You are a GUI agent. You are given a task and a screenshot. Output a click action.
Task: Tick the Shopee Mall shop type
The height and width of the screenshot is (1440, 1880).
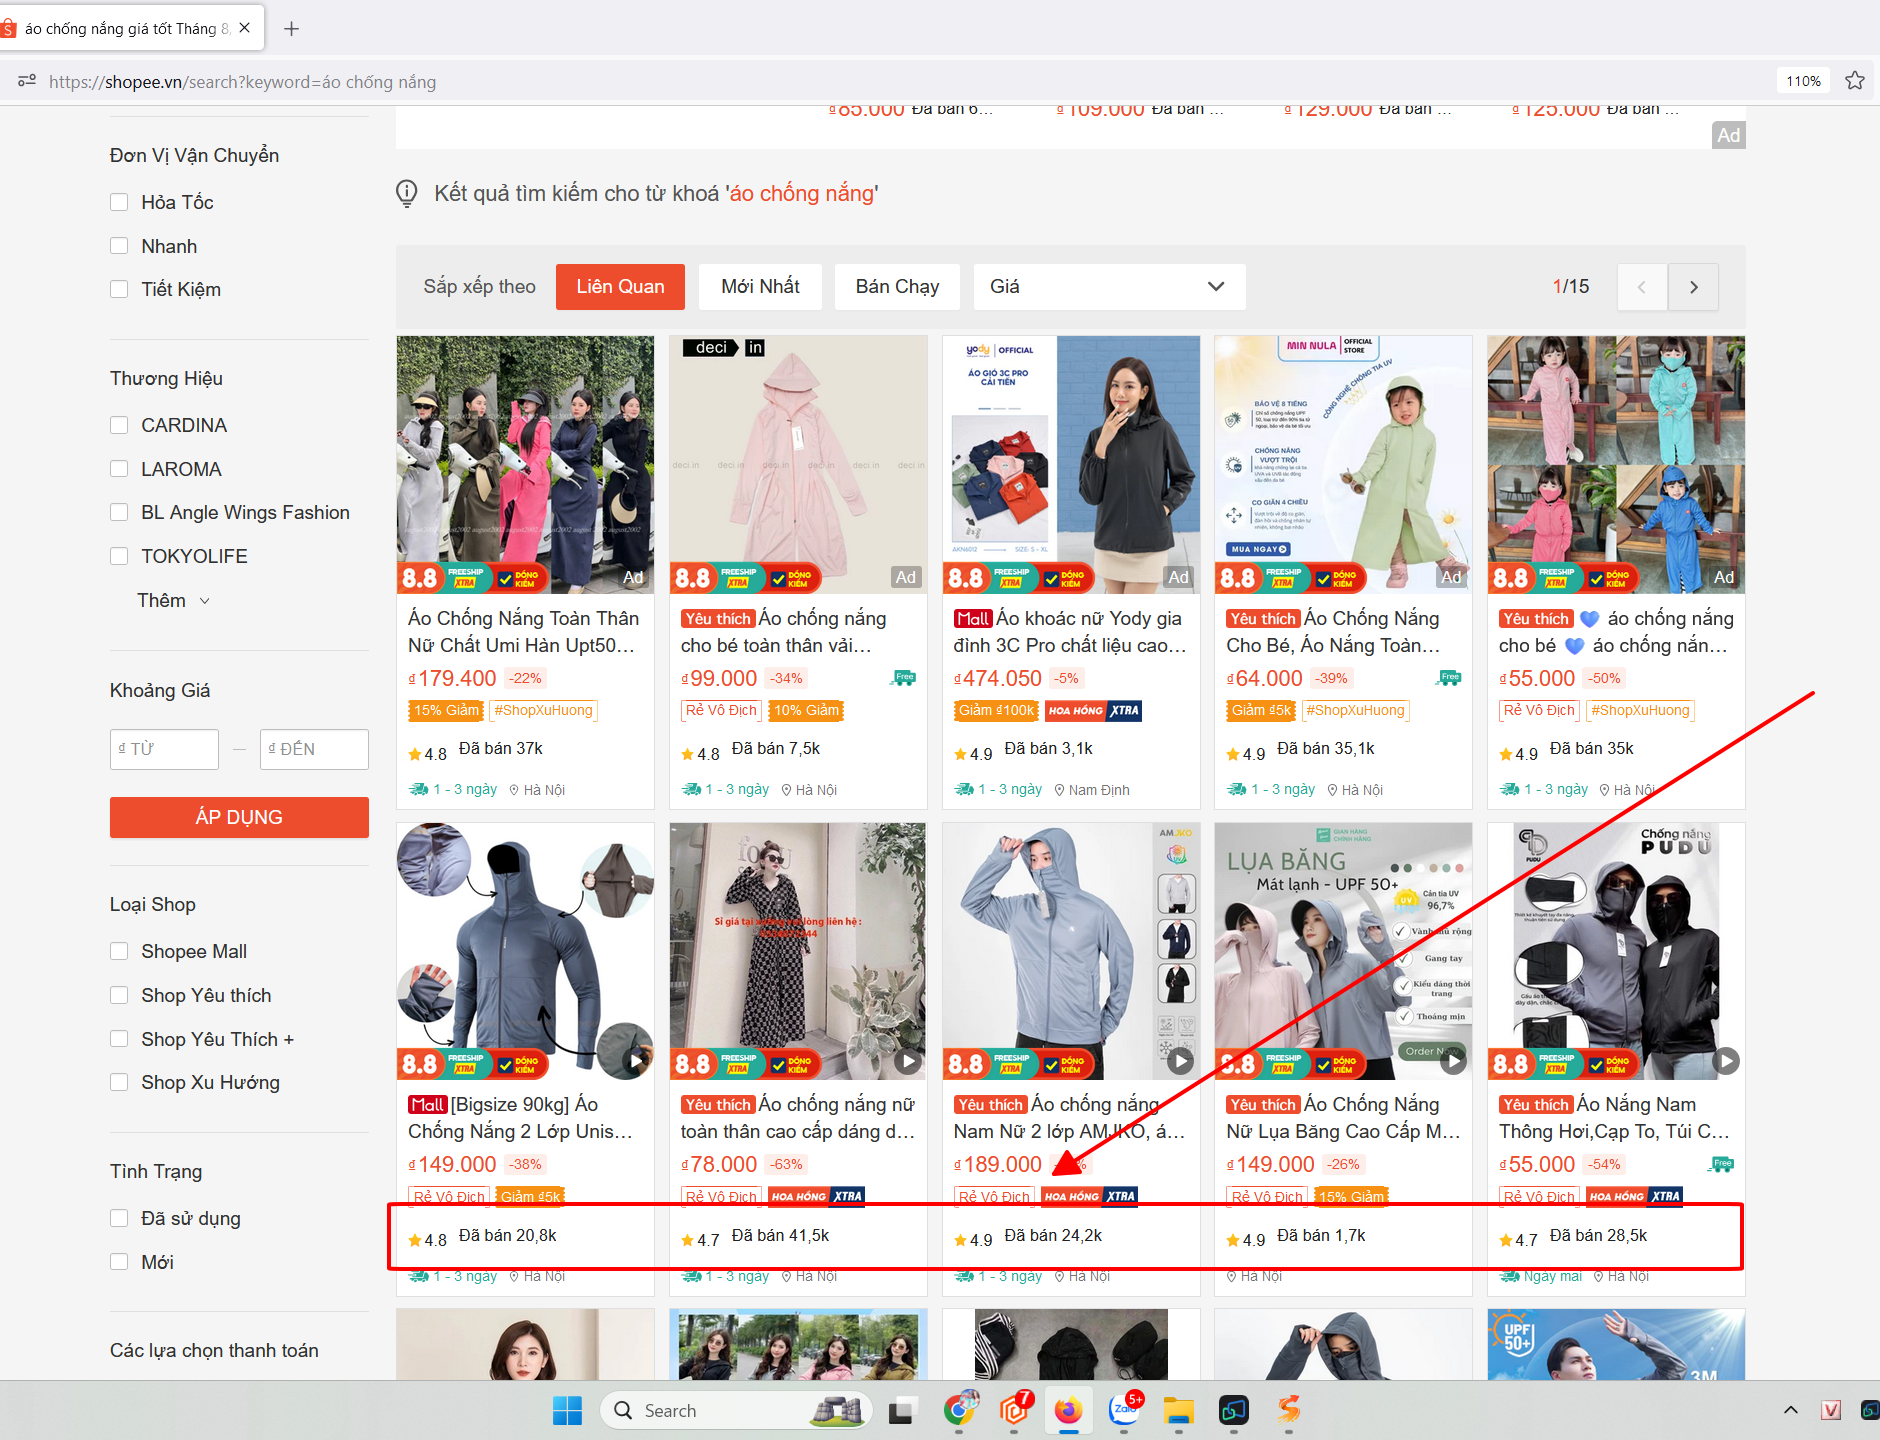(119, 951)
